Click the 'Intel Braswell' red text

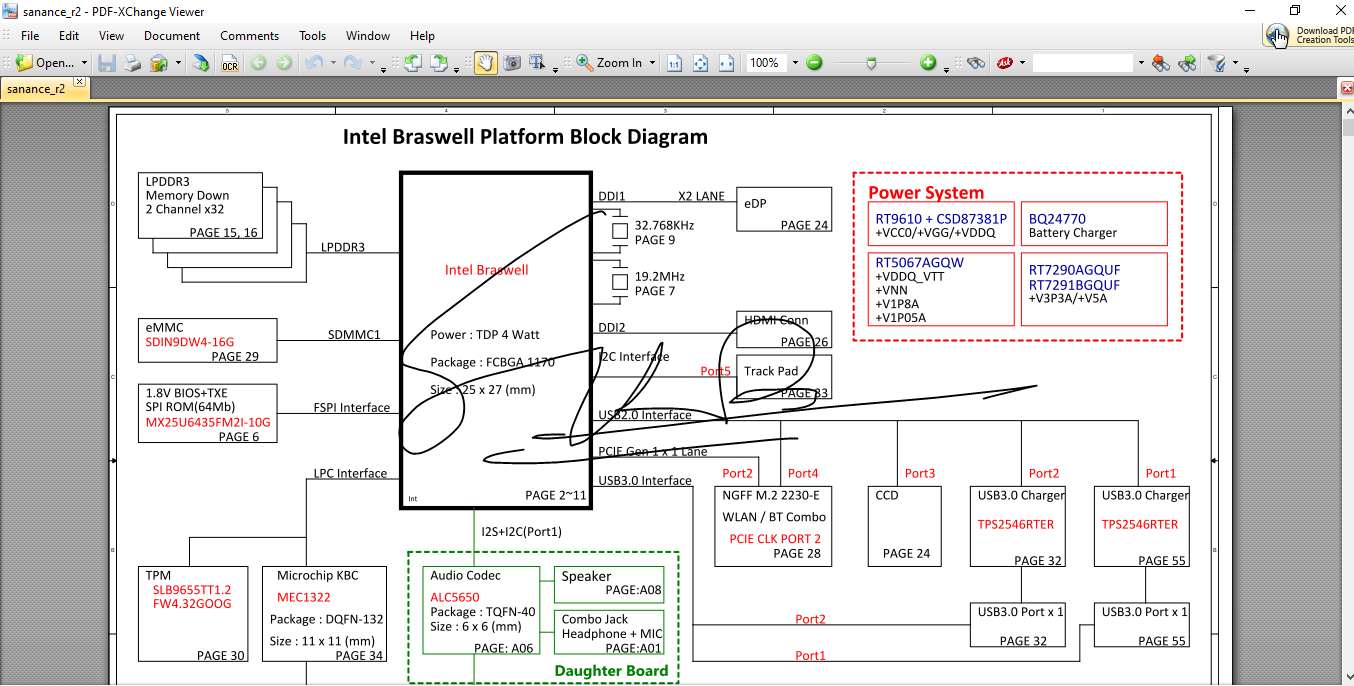point(486,270)
